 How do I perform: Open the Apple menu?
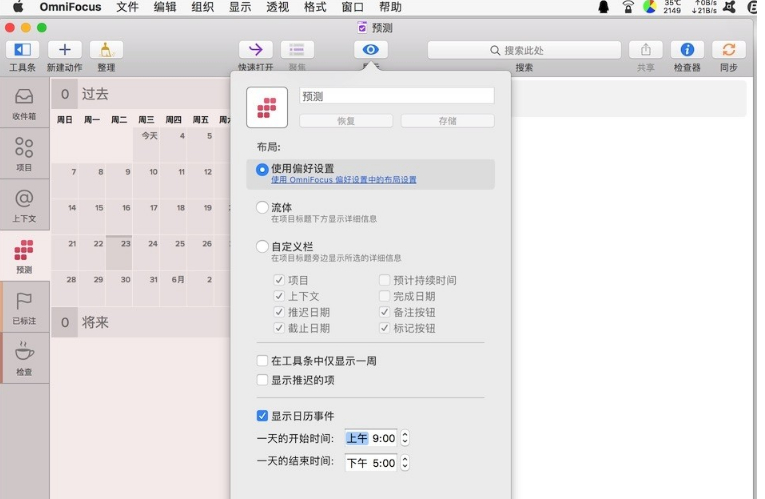coord(18,7)
